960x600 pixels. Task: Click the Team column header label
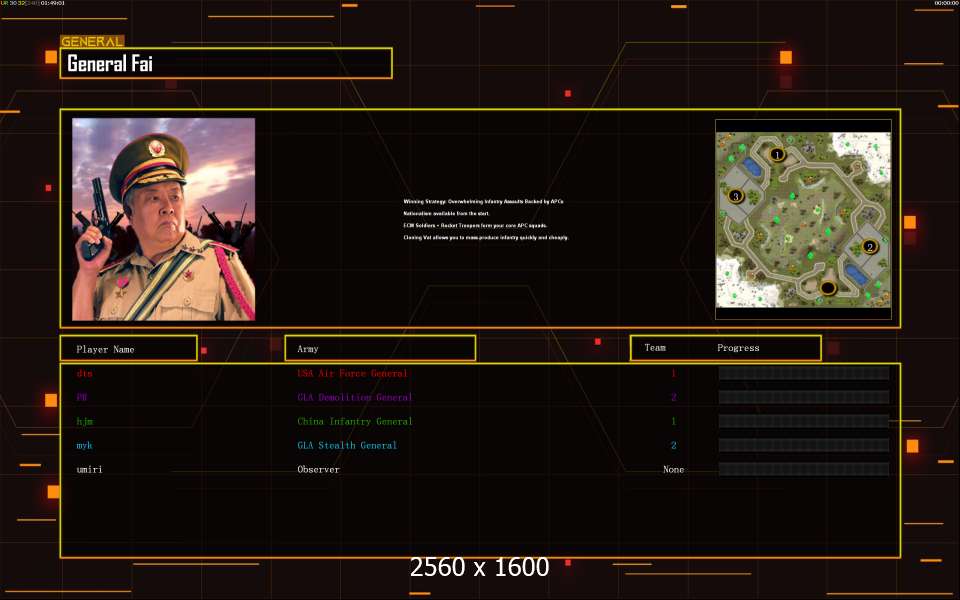coord(655,348)
